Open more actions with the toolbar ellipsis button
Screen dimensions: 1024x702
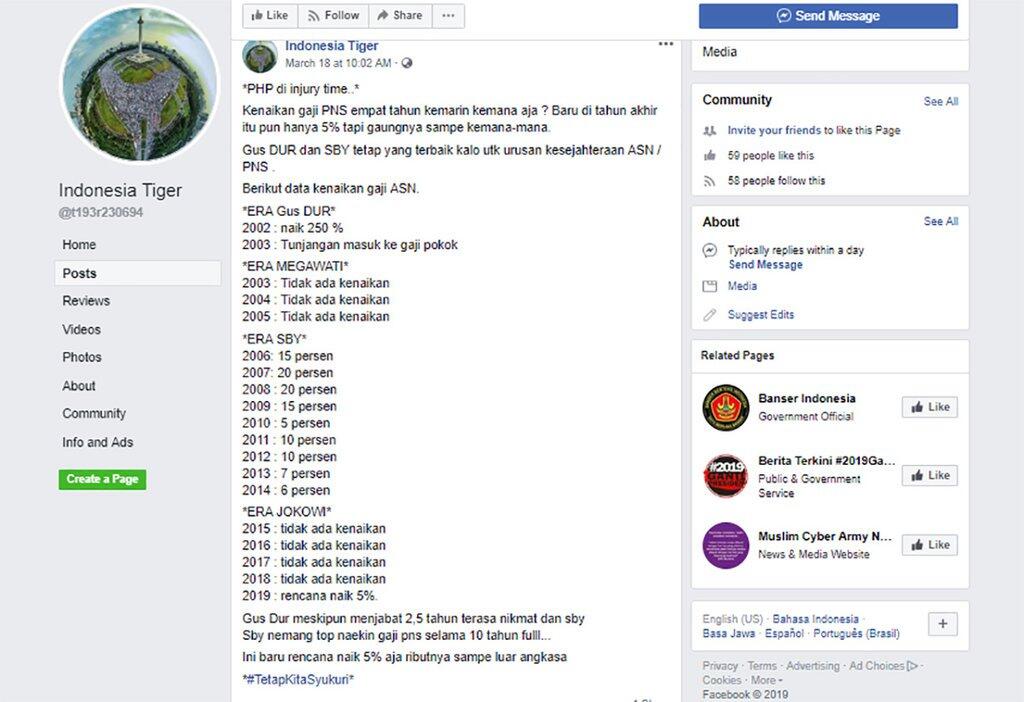[448, 15]
